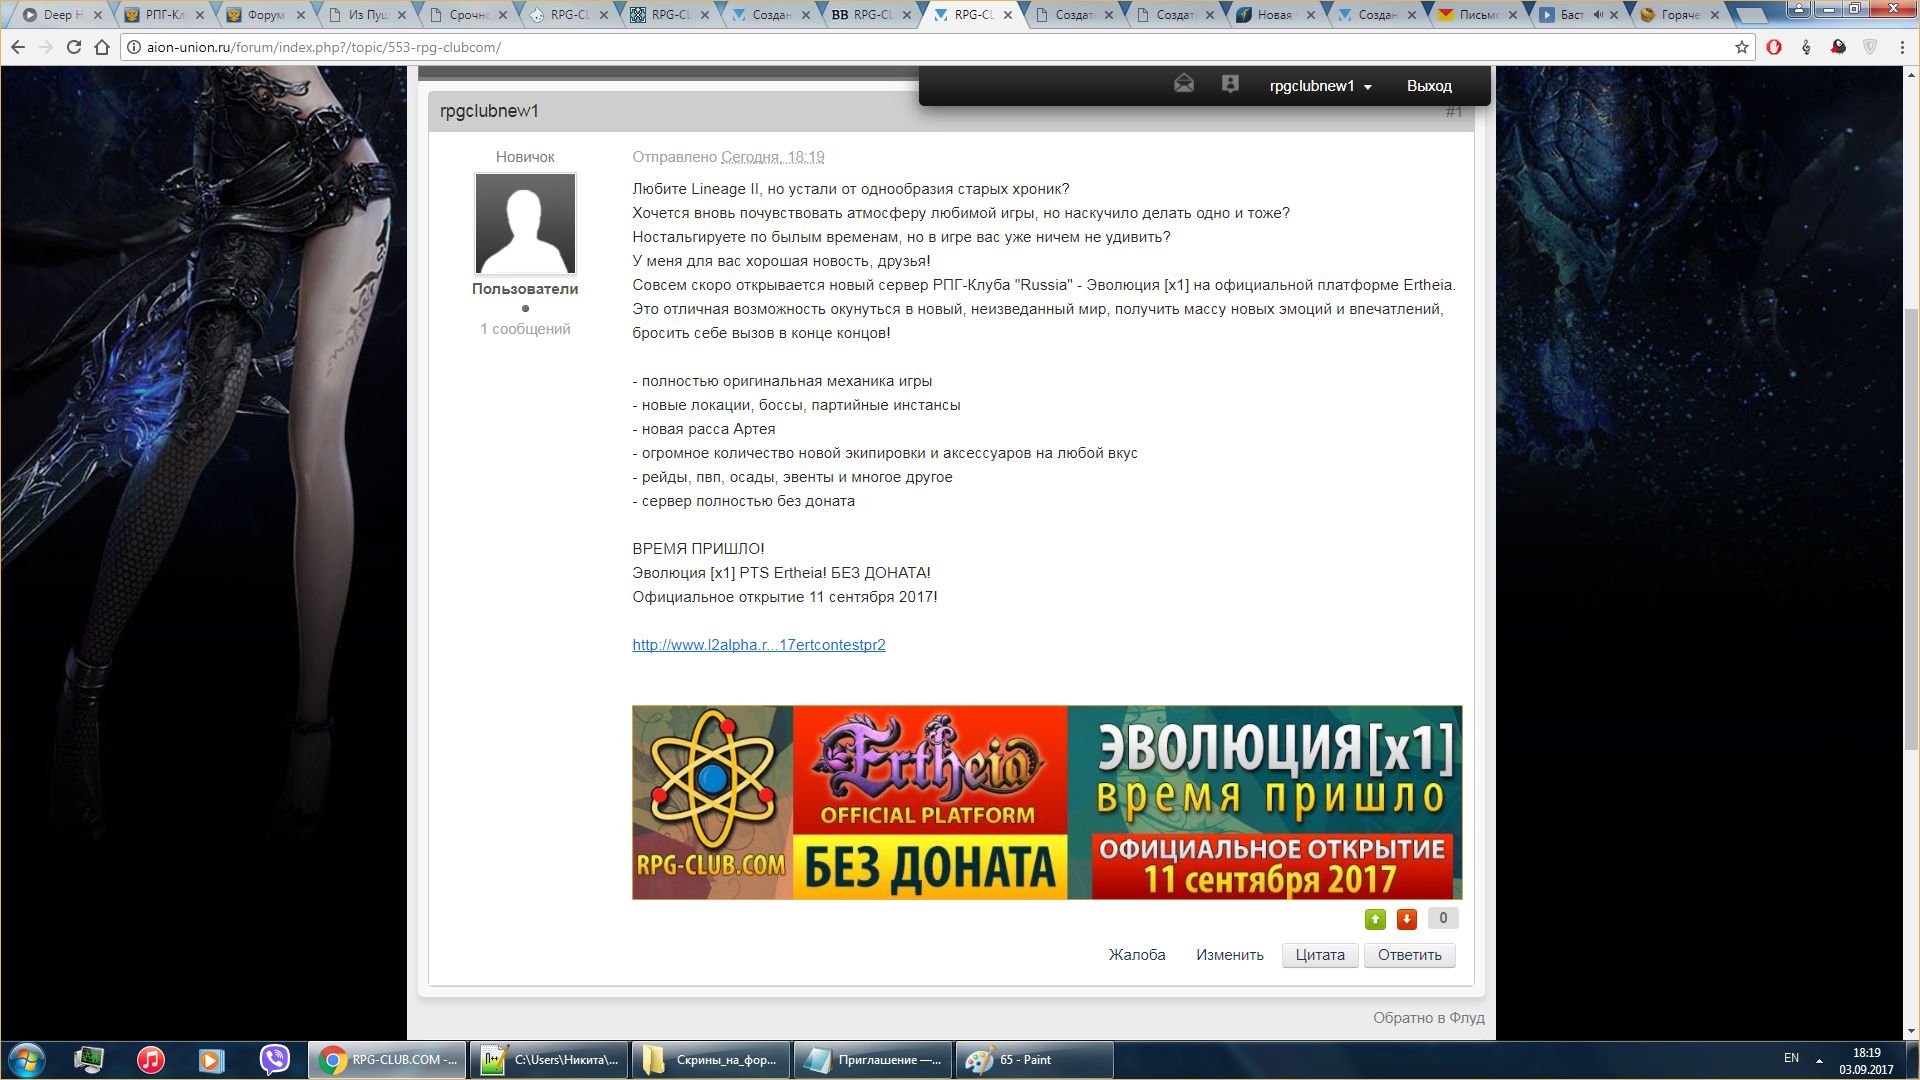Open the media player taskbar icon
Screen dimensions: 1920x1080
pyautogui.click(x=212, y=1060)
